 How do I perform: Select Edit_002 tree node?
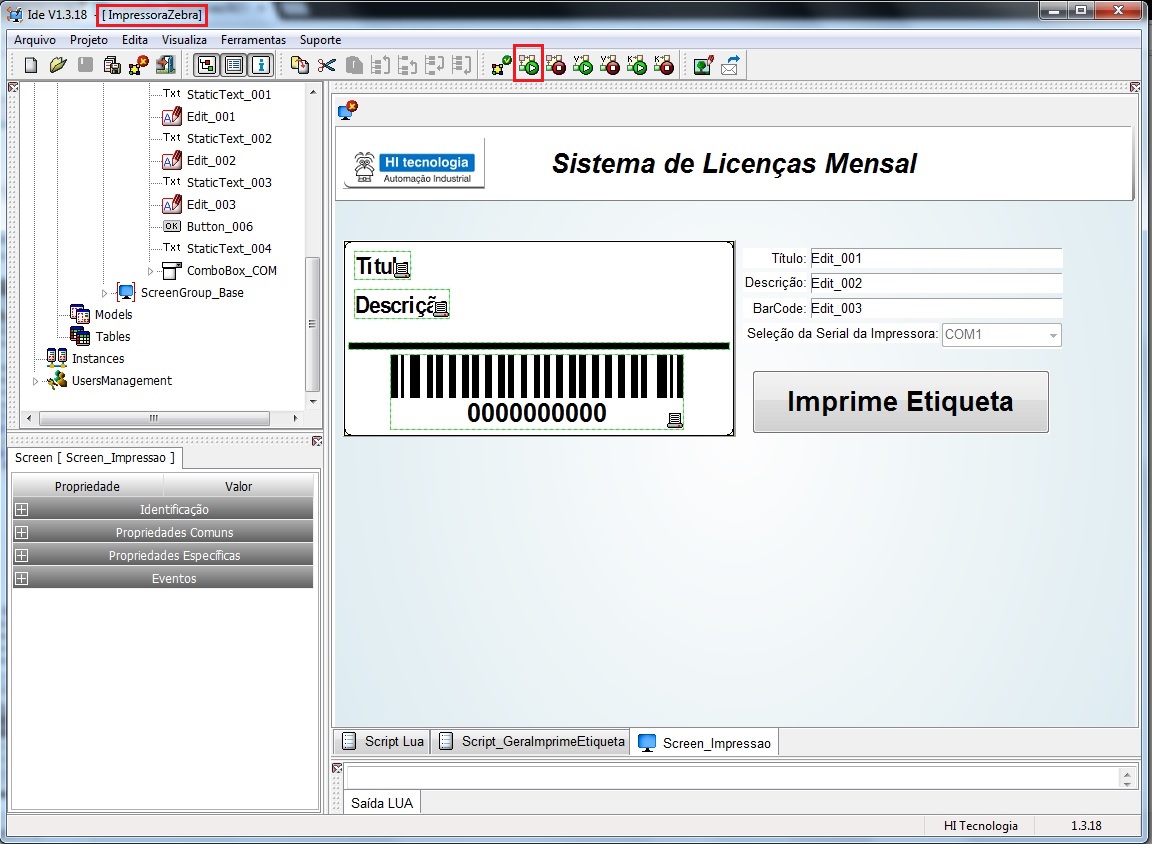click(x=211, y=160)
